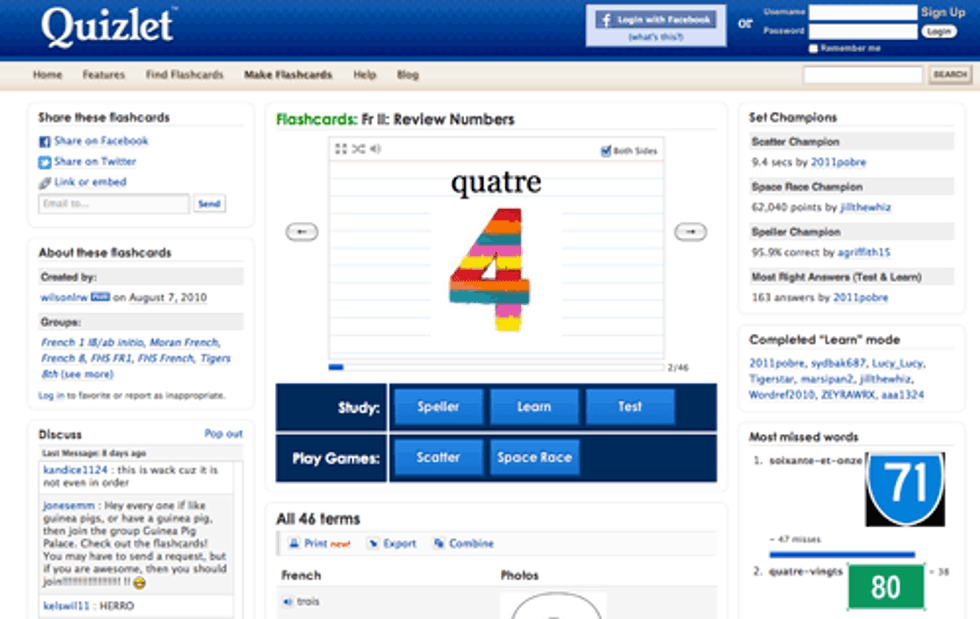Click the flashcard audio speaker icon
Viewport: 980px width, 619px height.
pyautogui.click(x=374, y=149)
